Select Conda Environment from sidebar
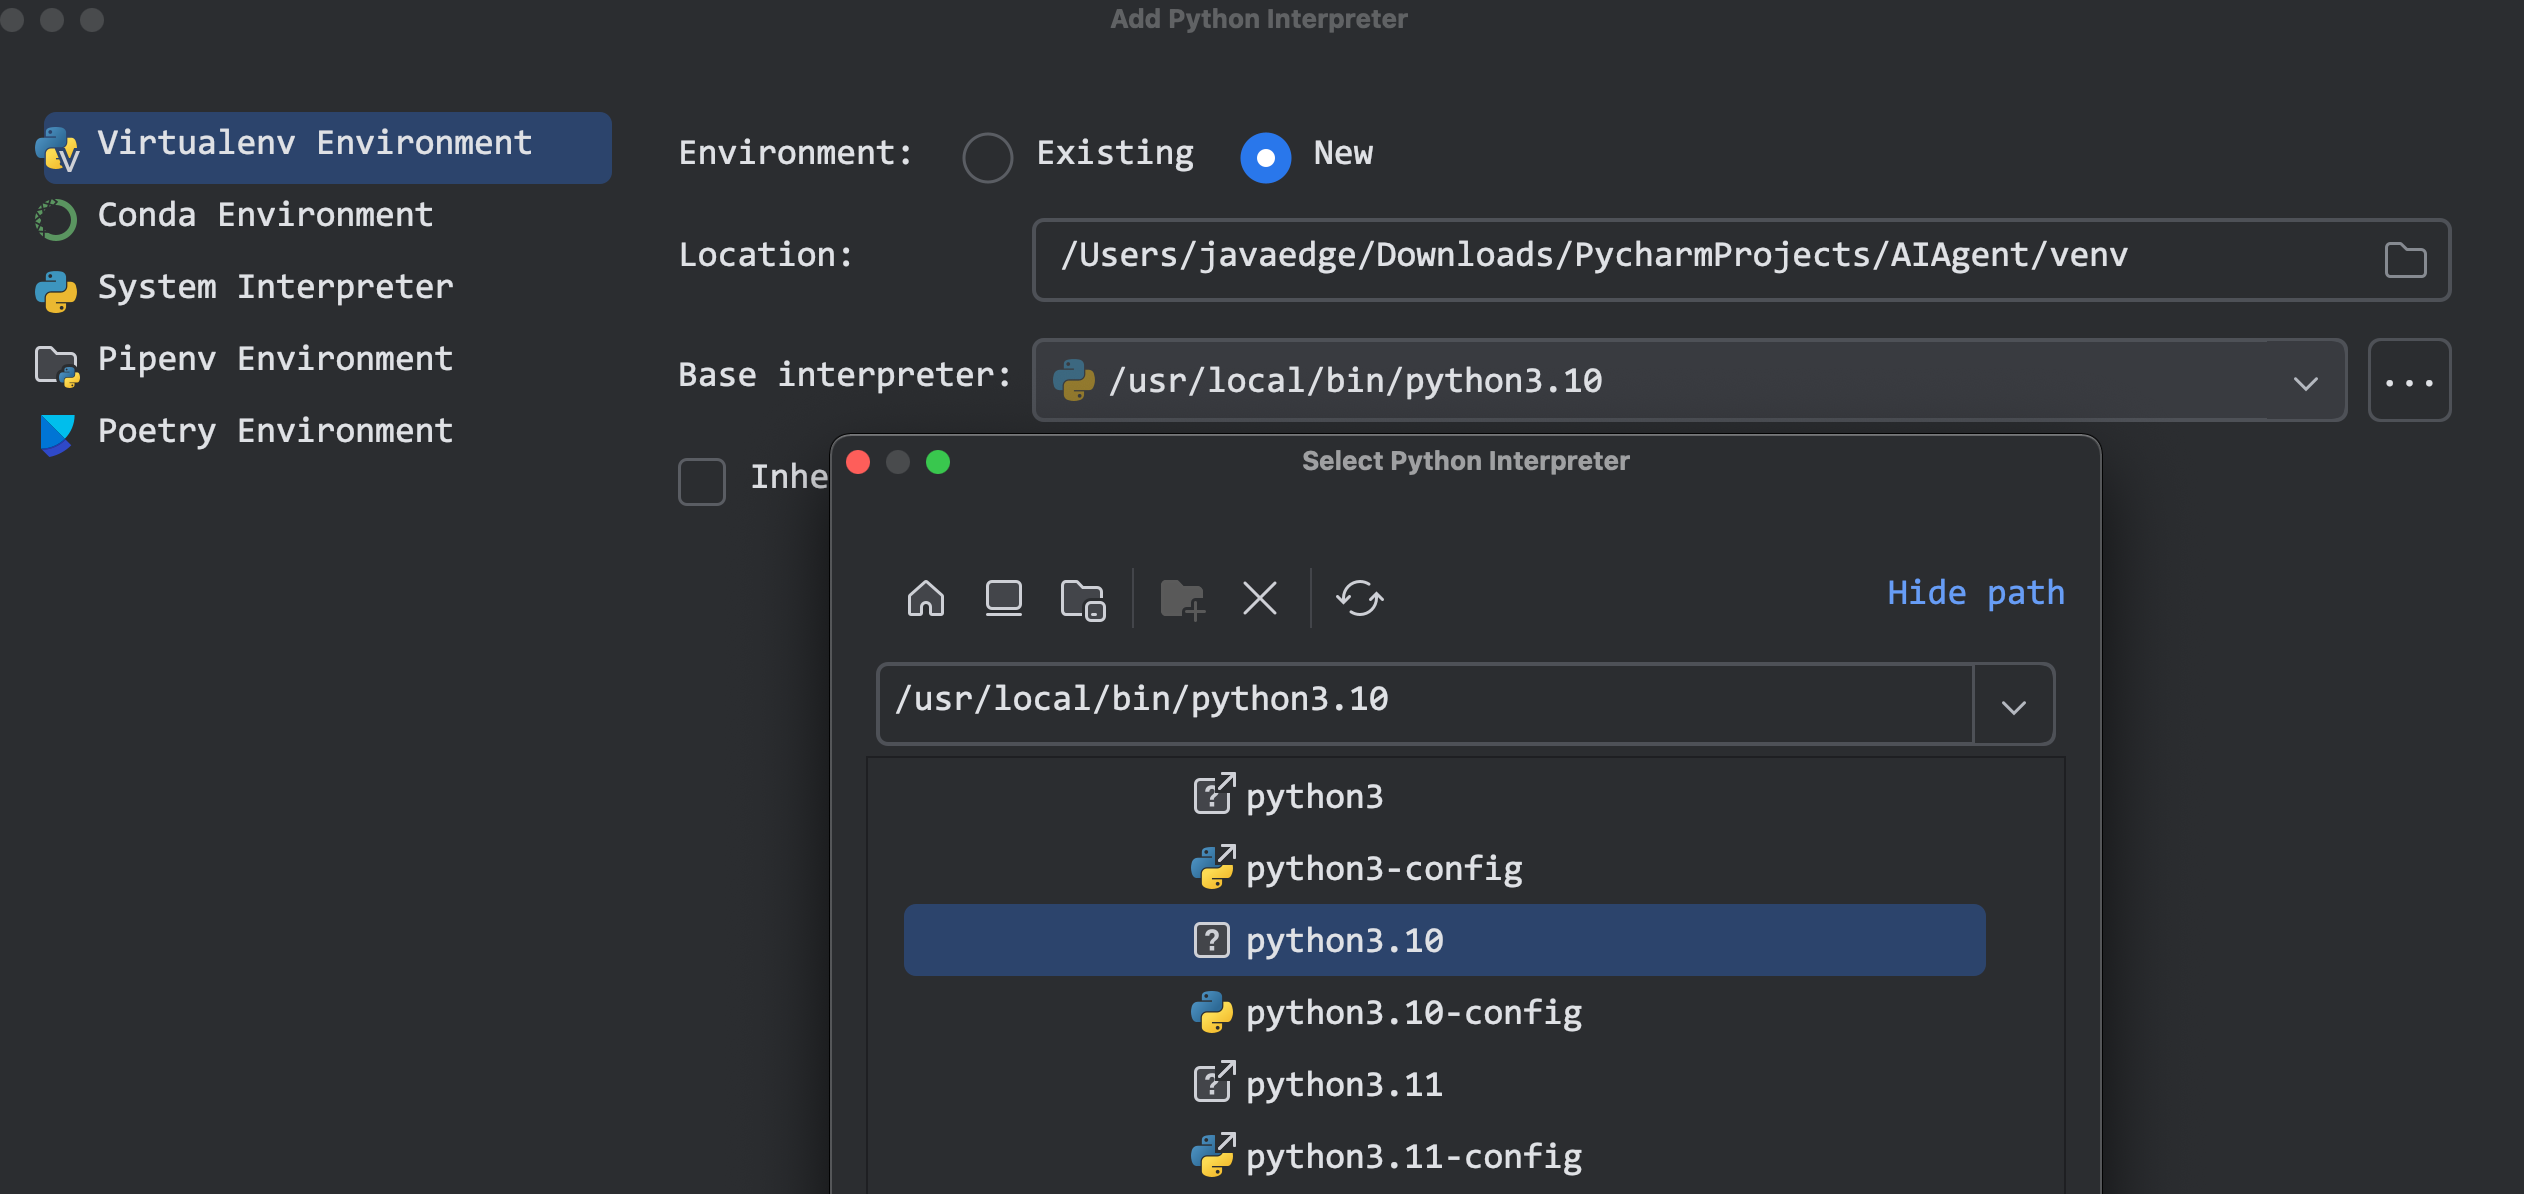The height and width of the screenshot is (1194, 2524). (x=264, y=214)
